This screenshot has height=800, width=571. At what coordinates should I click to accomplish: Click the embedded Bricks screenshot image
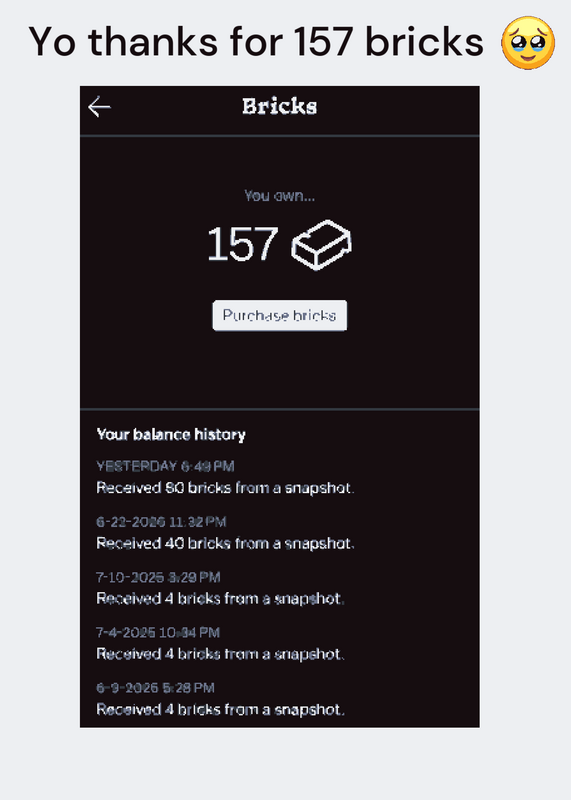pos(280,407)
